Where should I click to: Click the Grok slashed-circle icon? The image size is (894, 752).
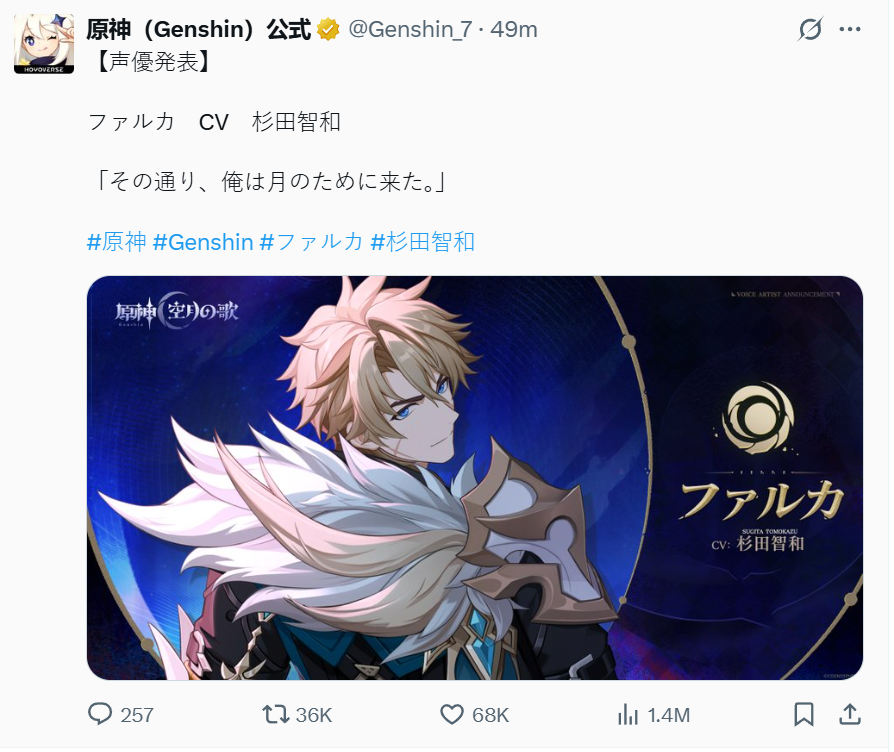[810, 29]
